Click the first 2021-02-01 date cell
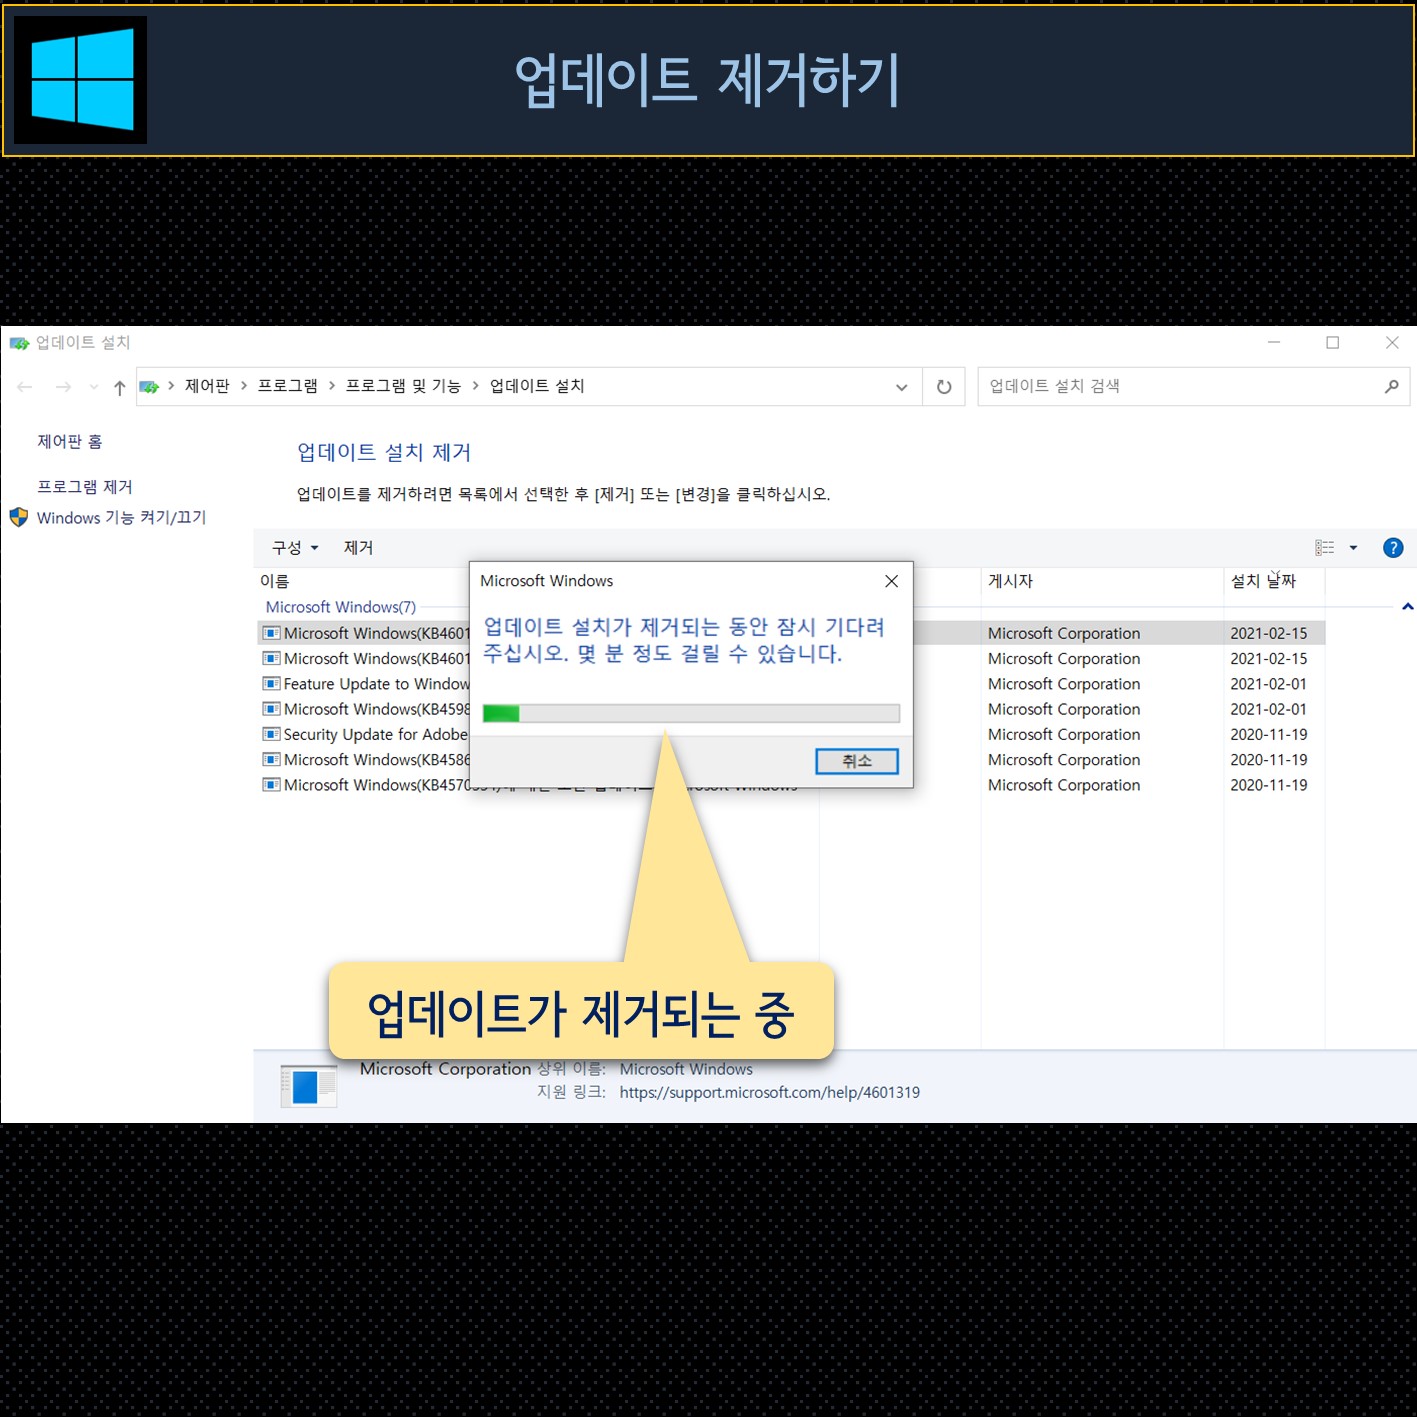The image size is (1417, 1417). pos(1268,684)
